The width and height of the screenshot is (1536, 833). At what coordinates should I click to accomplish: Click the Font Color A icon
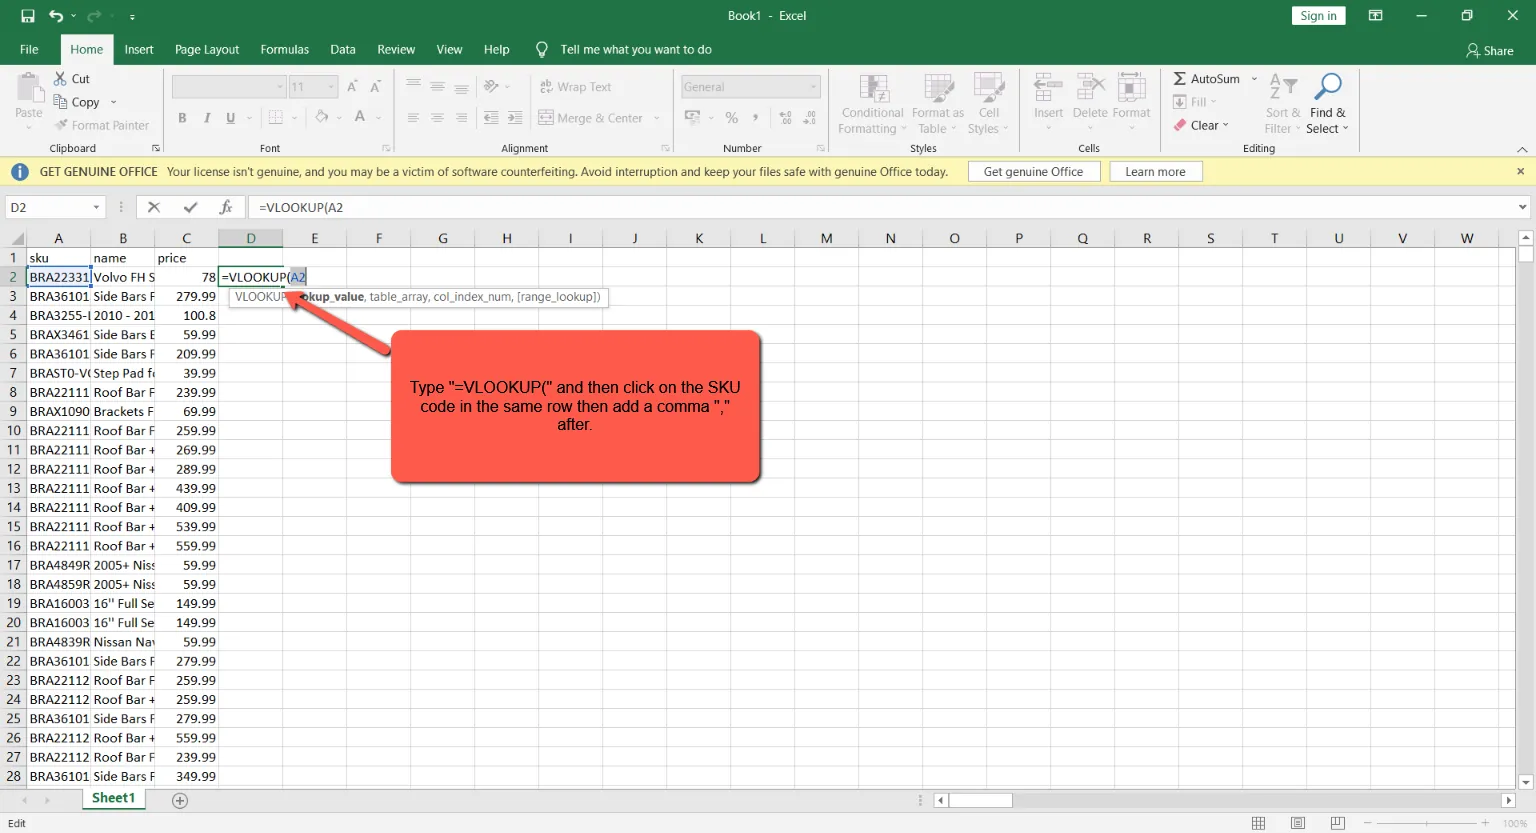pos(360,118)
